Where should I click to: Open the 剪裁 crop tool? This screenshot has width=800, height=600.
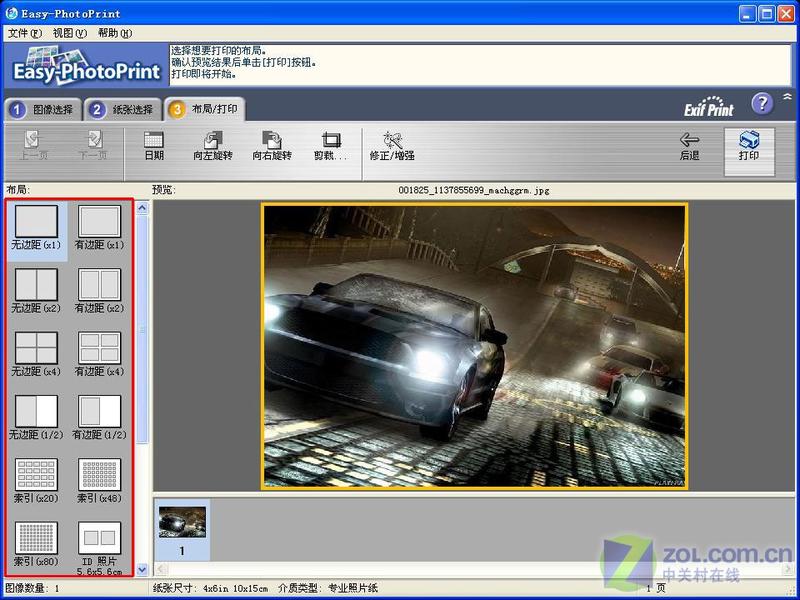(x=331, y=146)
